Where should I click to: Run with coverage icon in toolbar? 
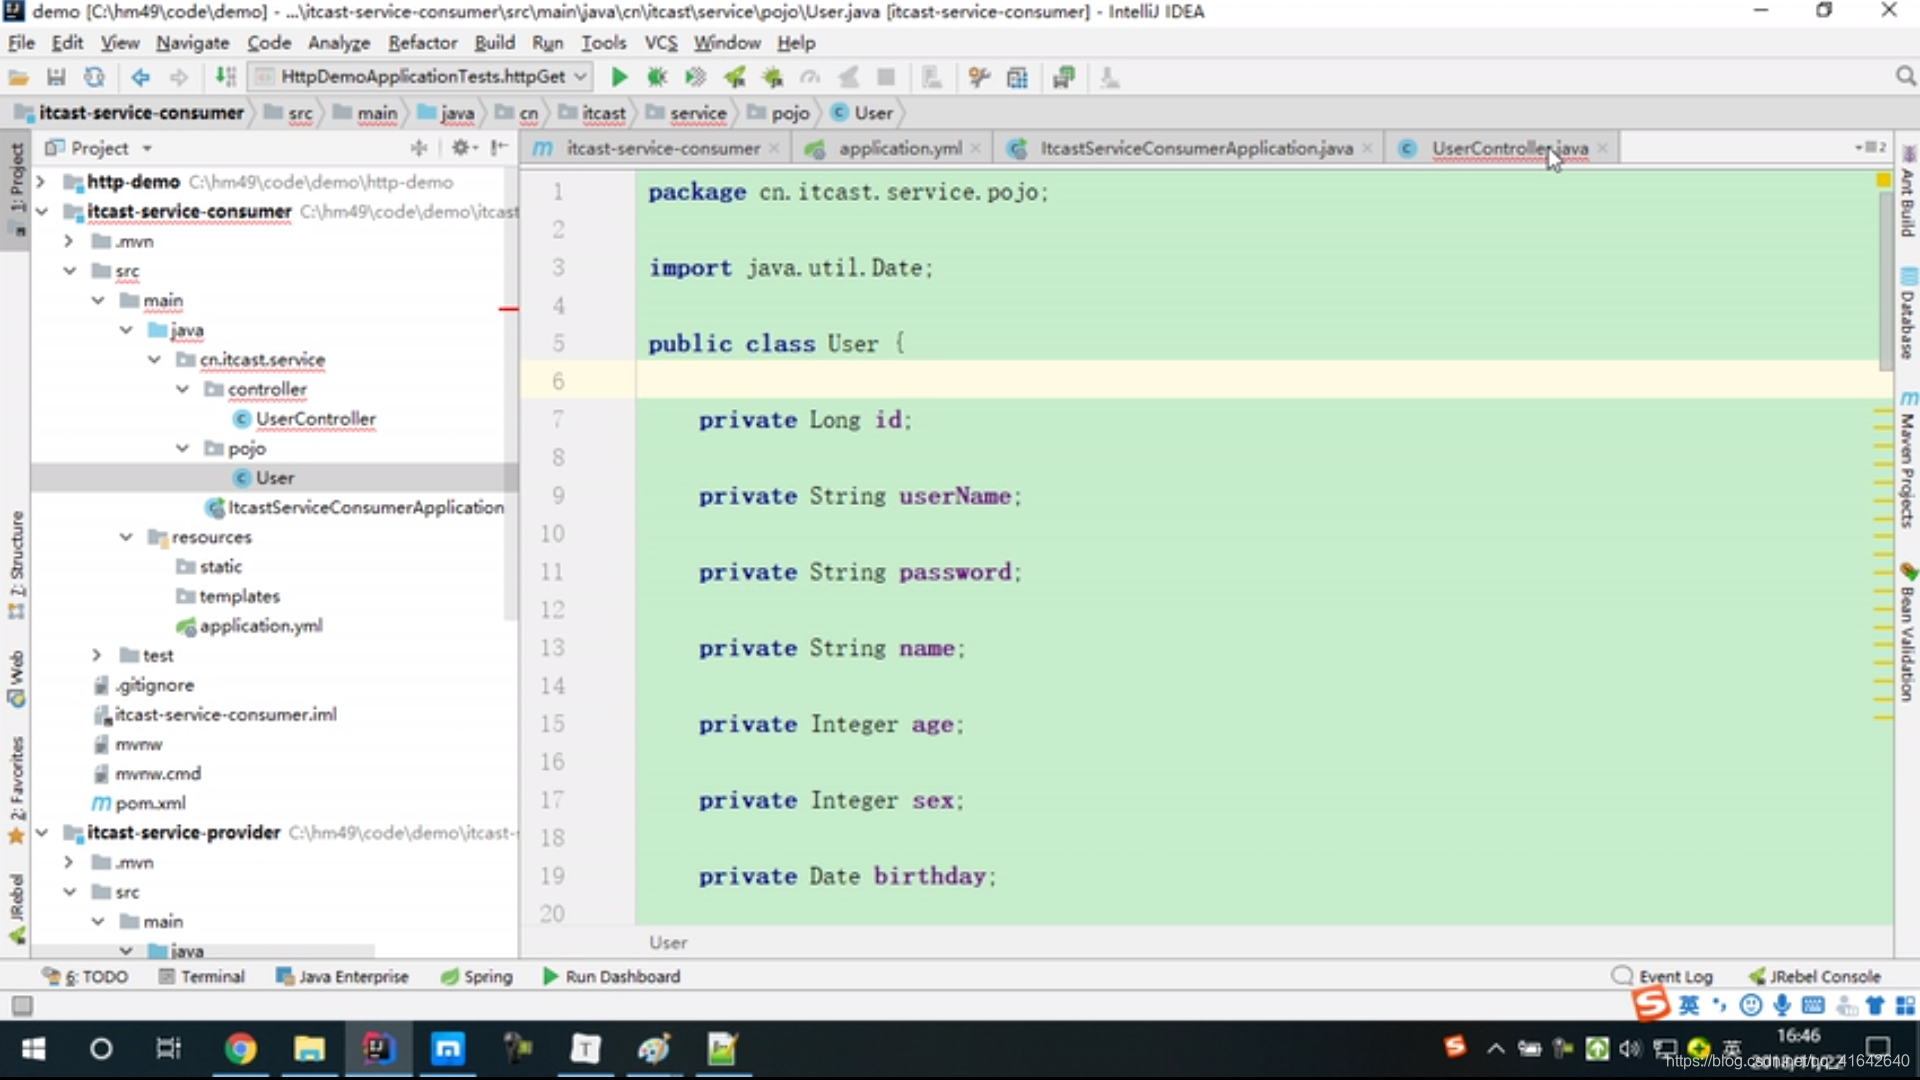point(695,77)
